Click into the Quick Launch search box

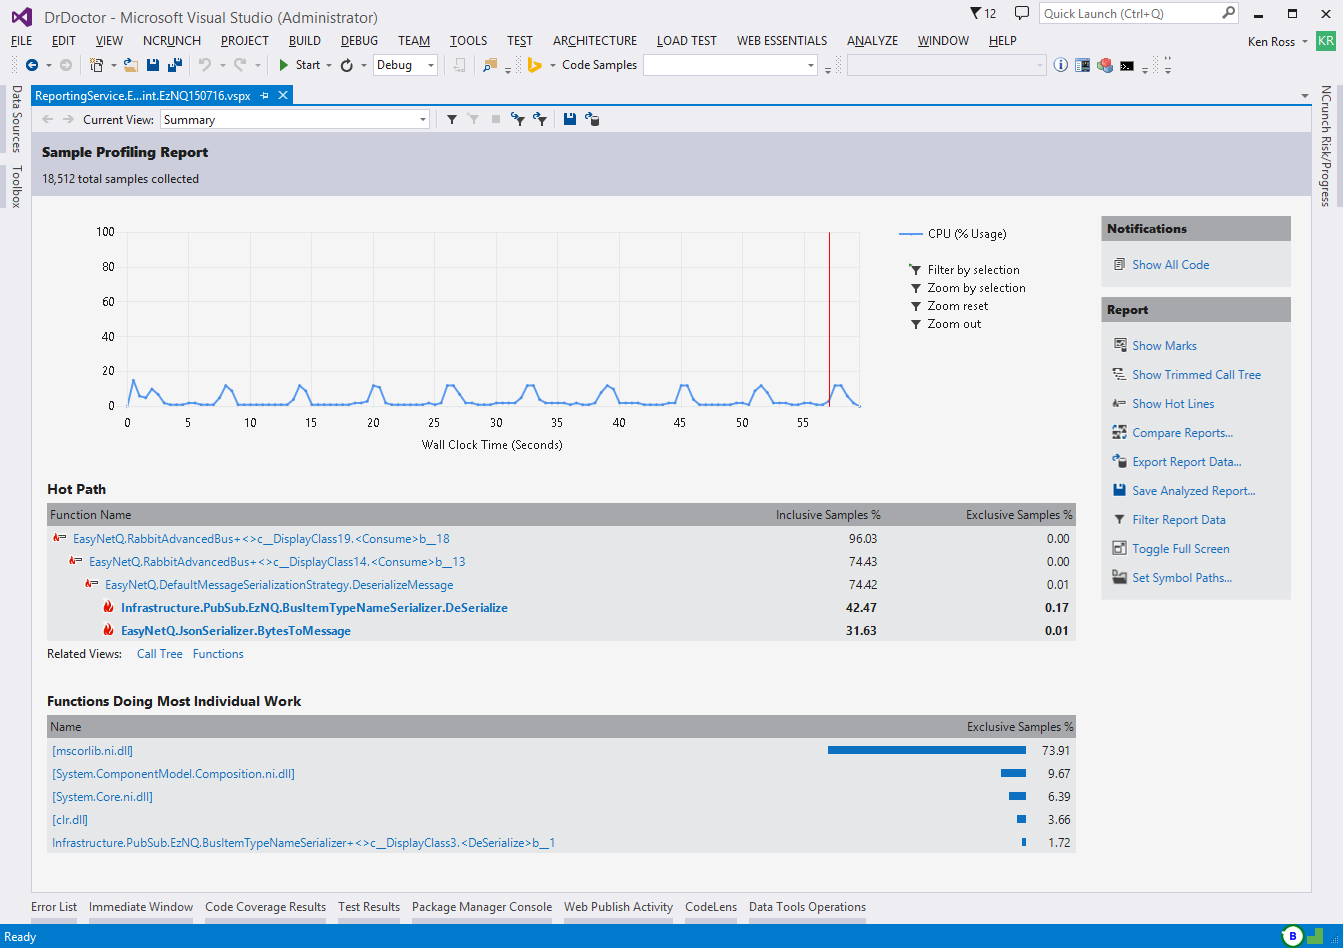tap(1128, 14)
